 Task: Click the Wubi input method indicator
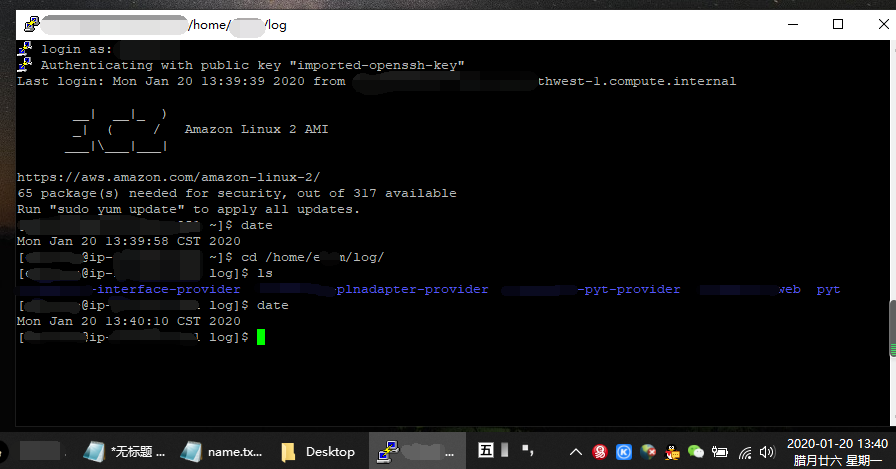coord(486,450)
